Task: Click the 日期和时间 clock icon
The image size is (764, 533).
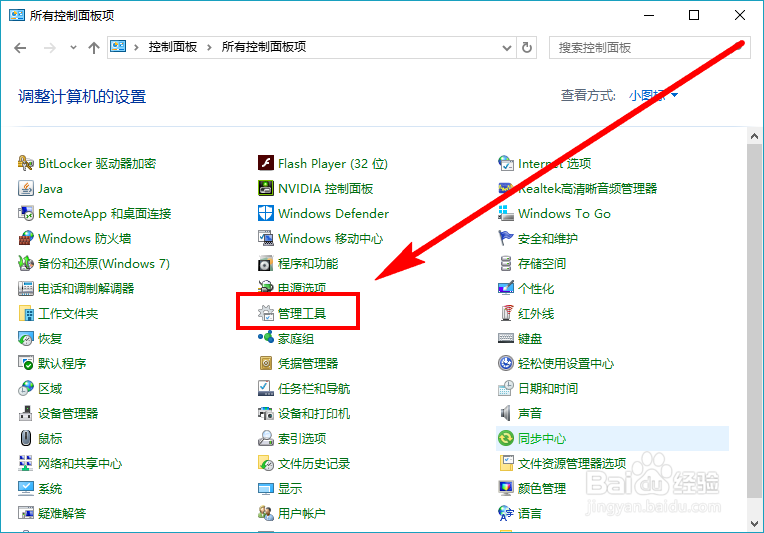Action: pyautogui.click(x=506, y=388)
